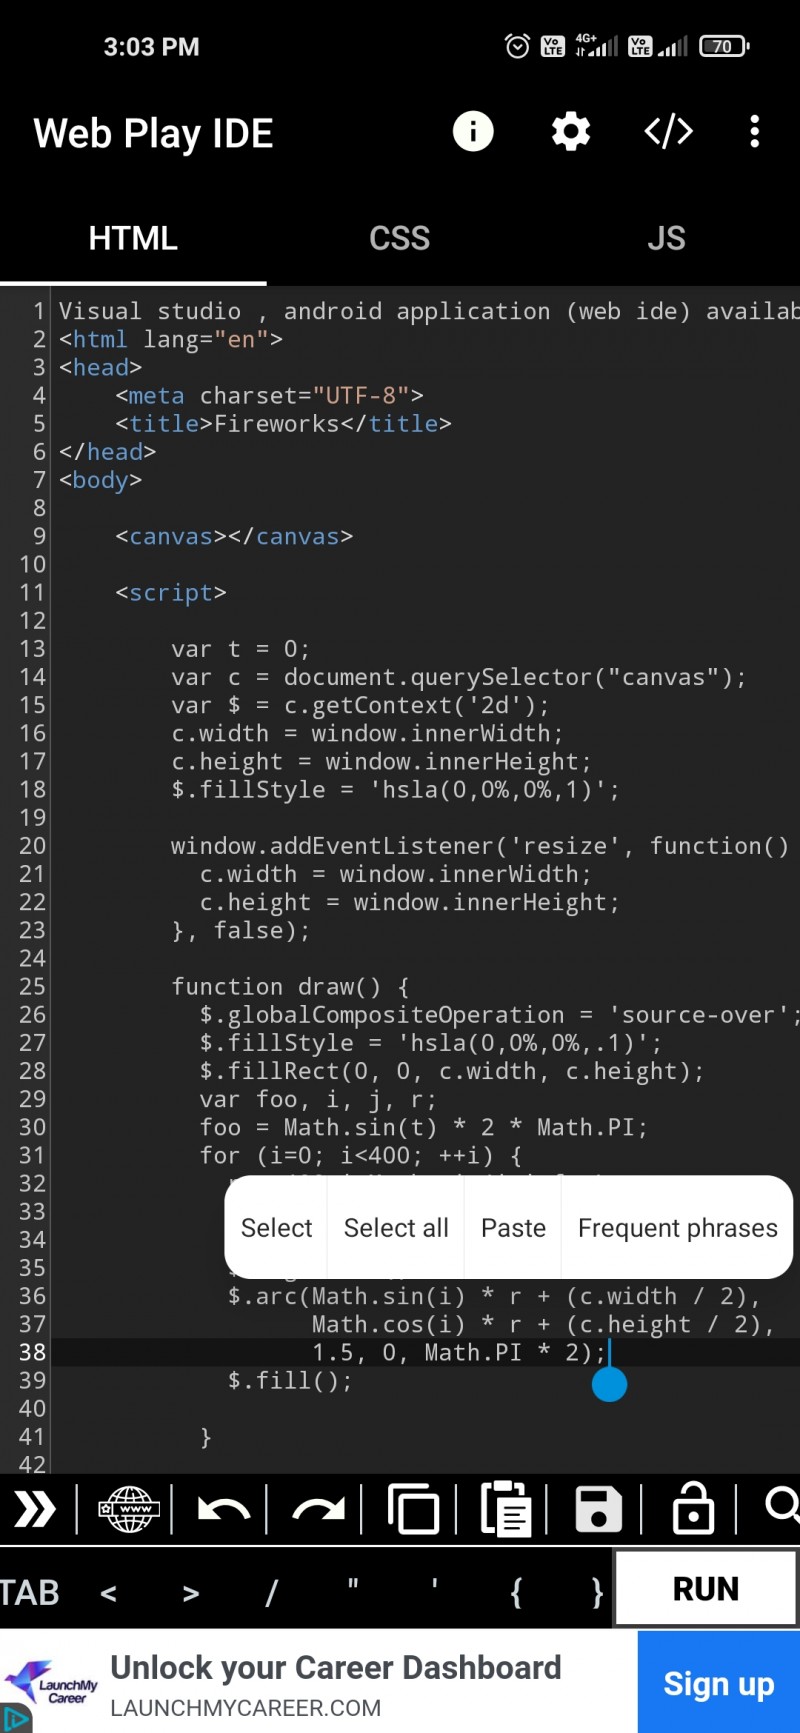This screenshot has width=800, height=1733.
Task: Tap the clipboard paste icon
Action: point(506,1508)
